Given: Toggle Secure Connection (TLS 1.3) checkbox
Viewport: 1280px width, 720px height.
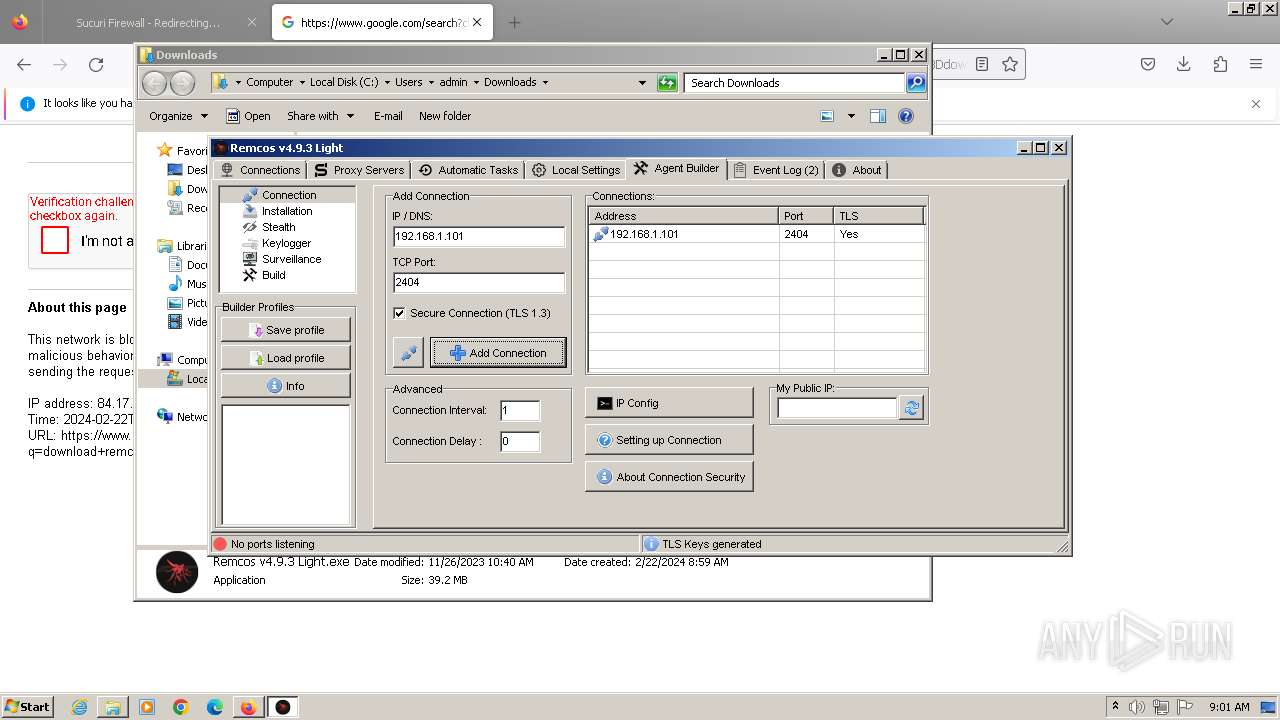Looking at the screenshot, I should [x=399, y=313].
